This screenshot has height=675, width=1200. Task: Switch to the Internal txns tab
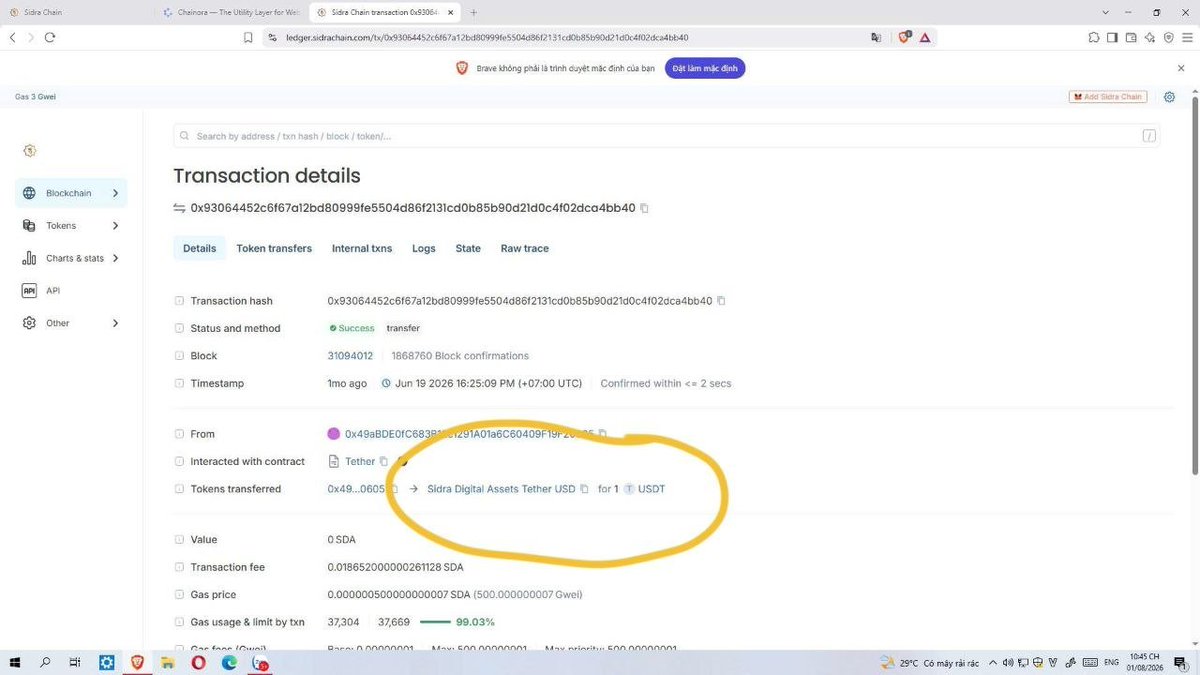[x=362, y=248]
